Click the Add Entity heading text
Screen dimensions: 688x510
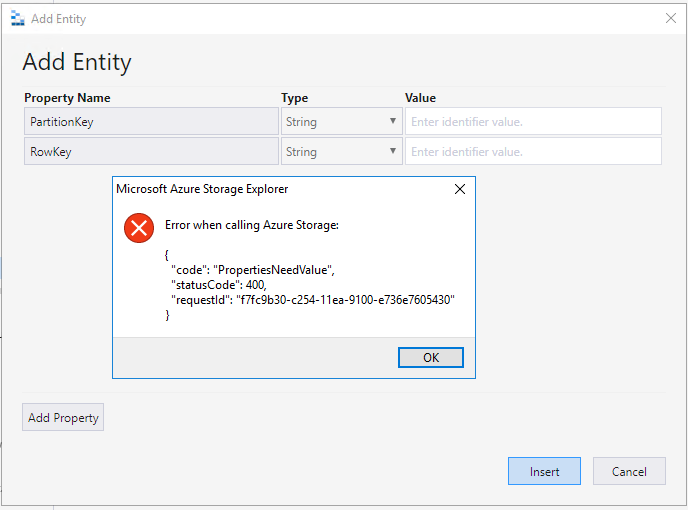[x=77, y=62]
